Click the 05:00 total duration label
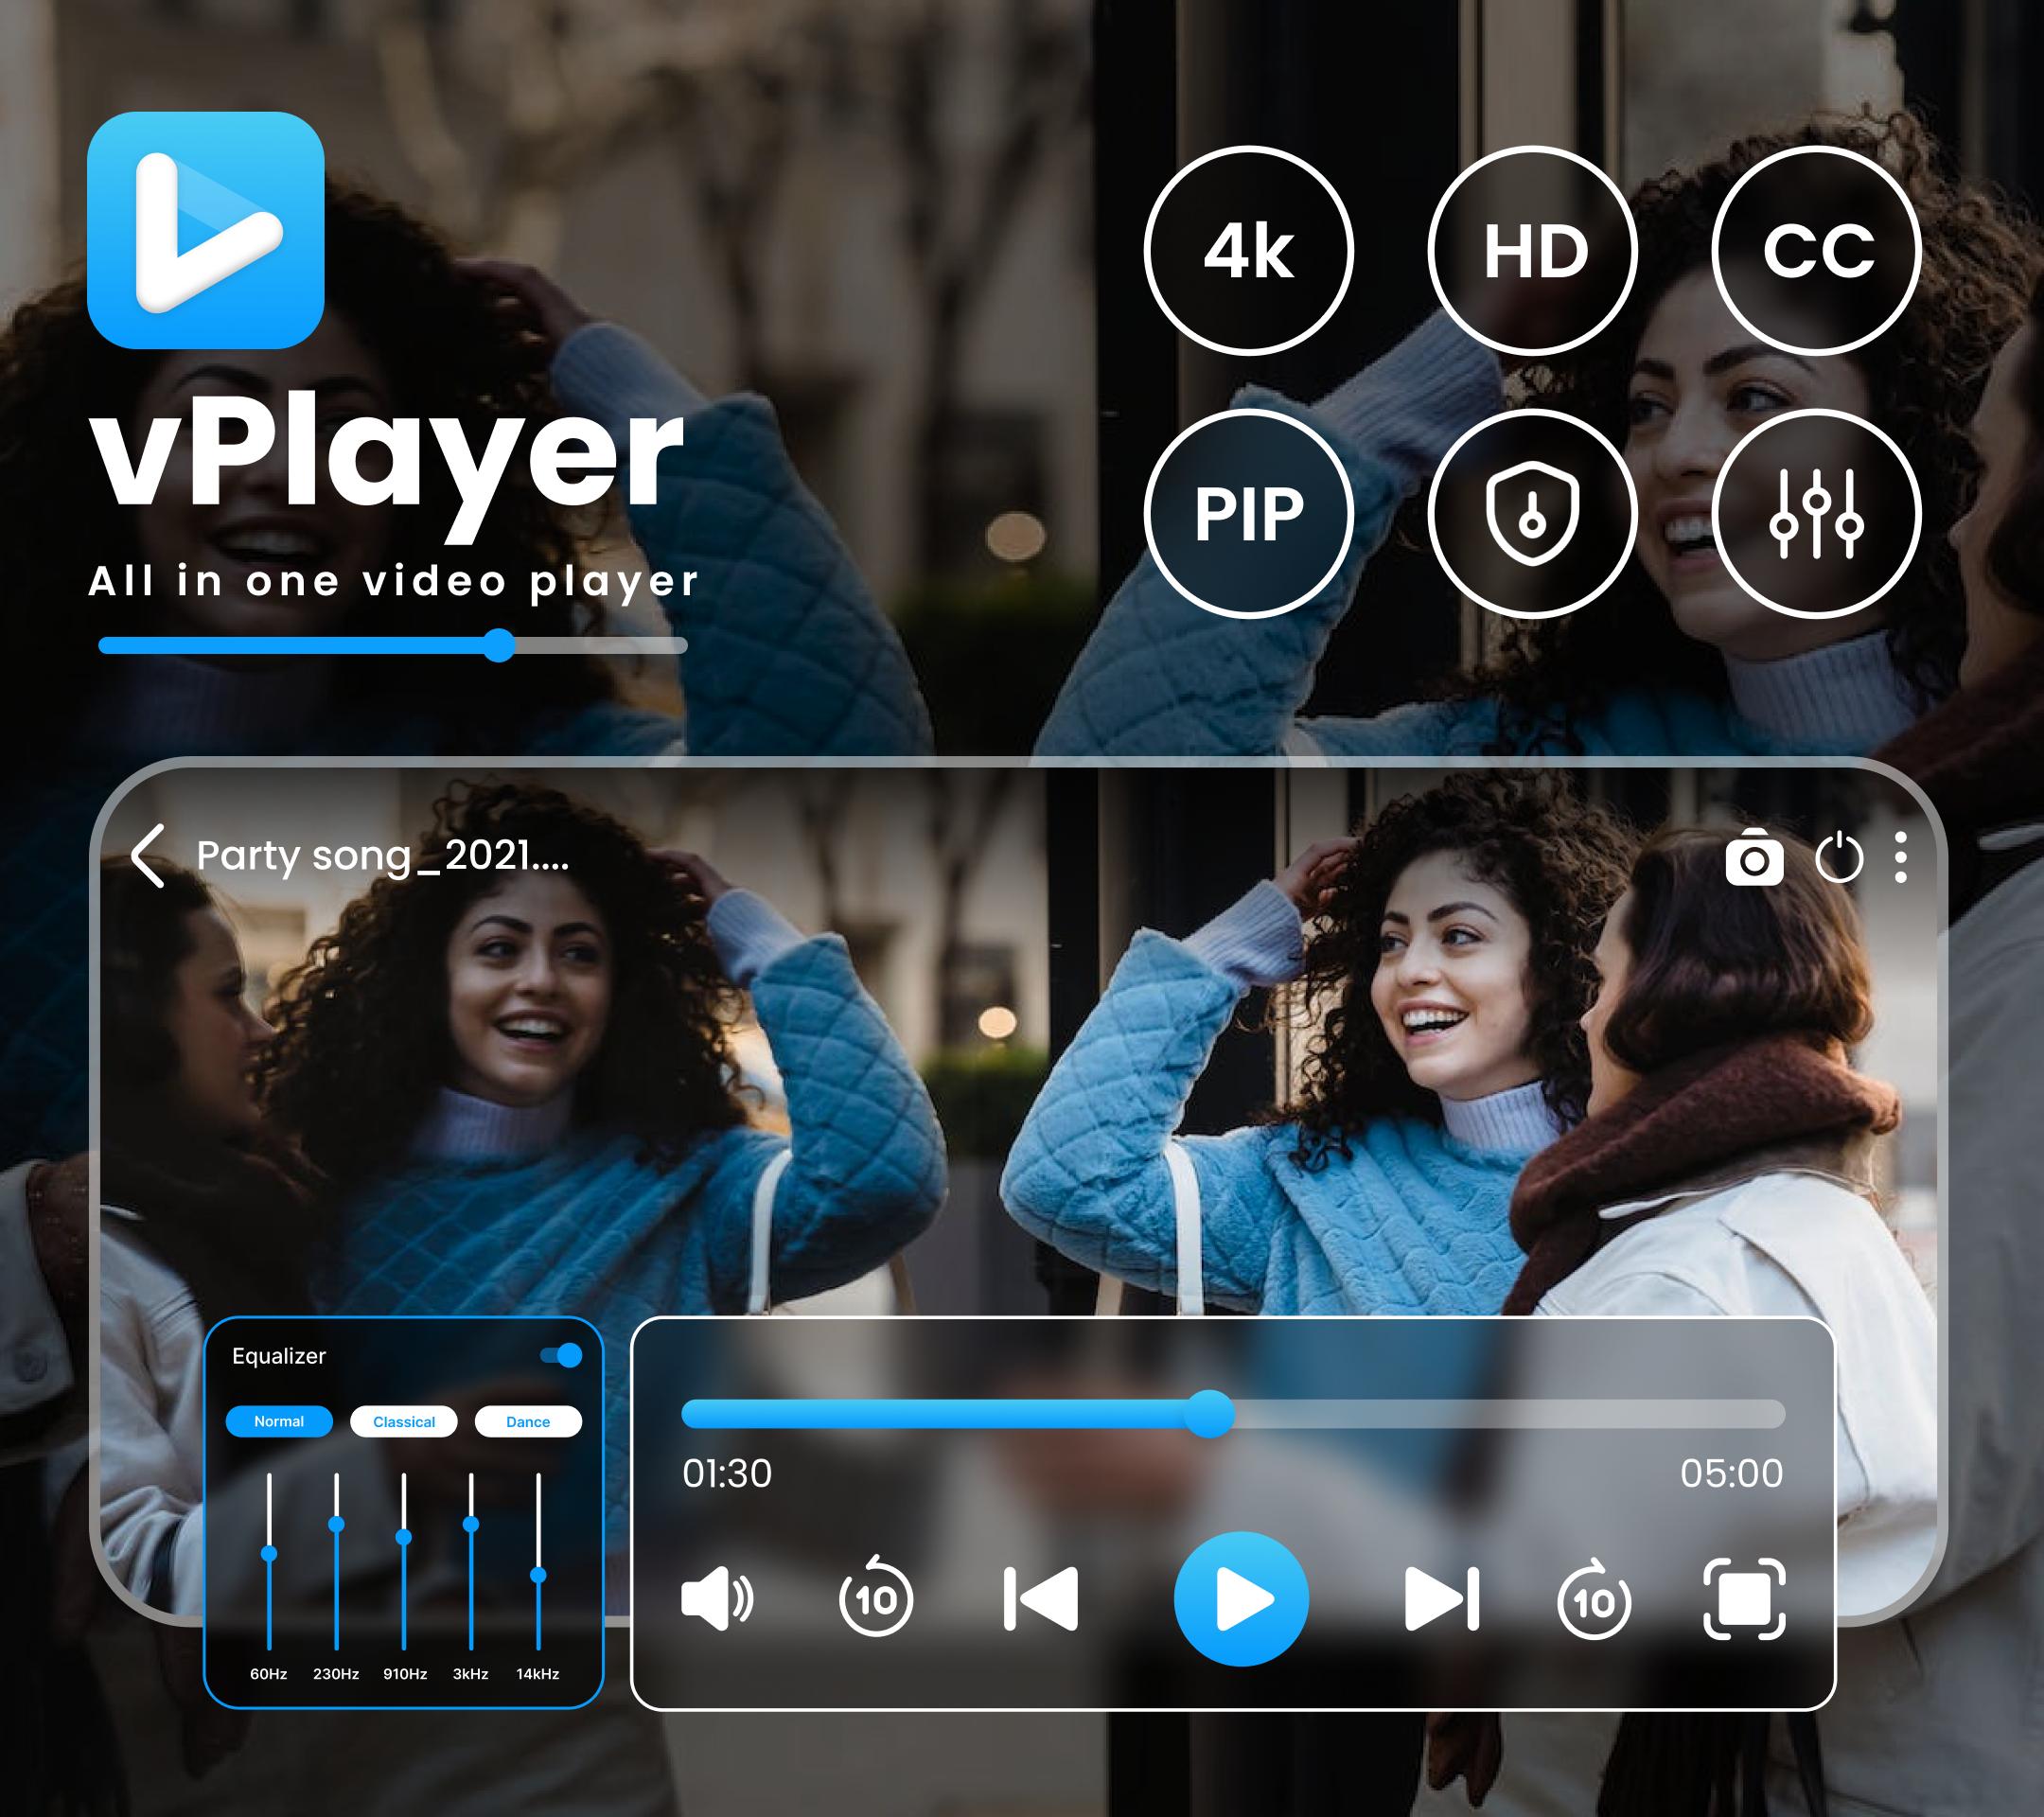This screenshot has height=1817, width=2044. click(x=1732, y=1473)
